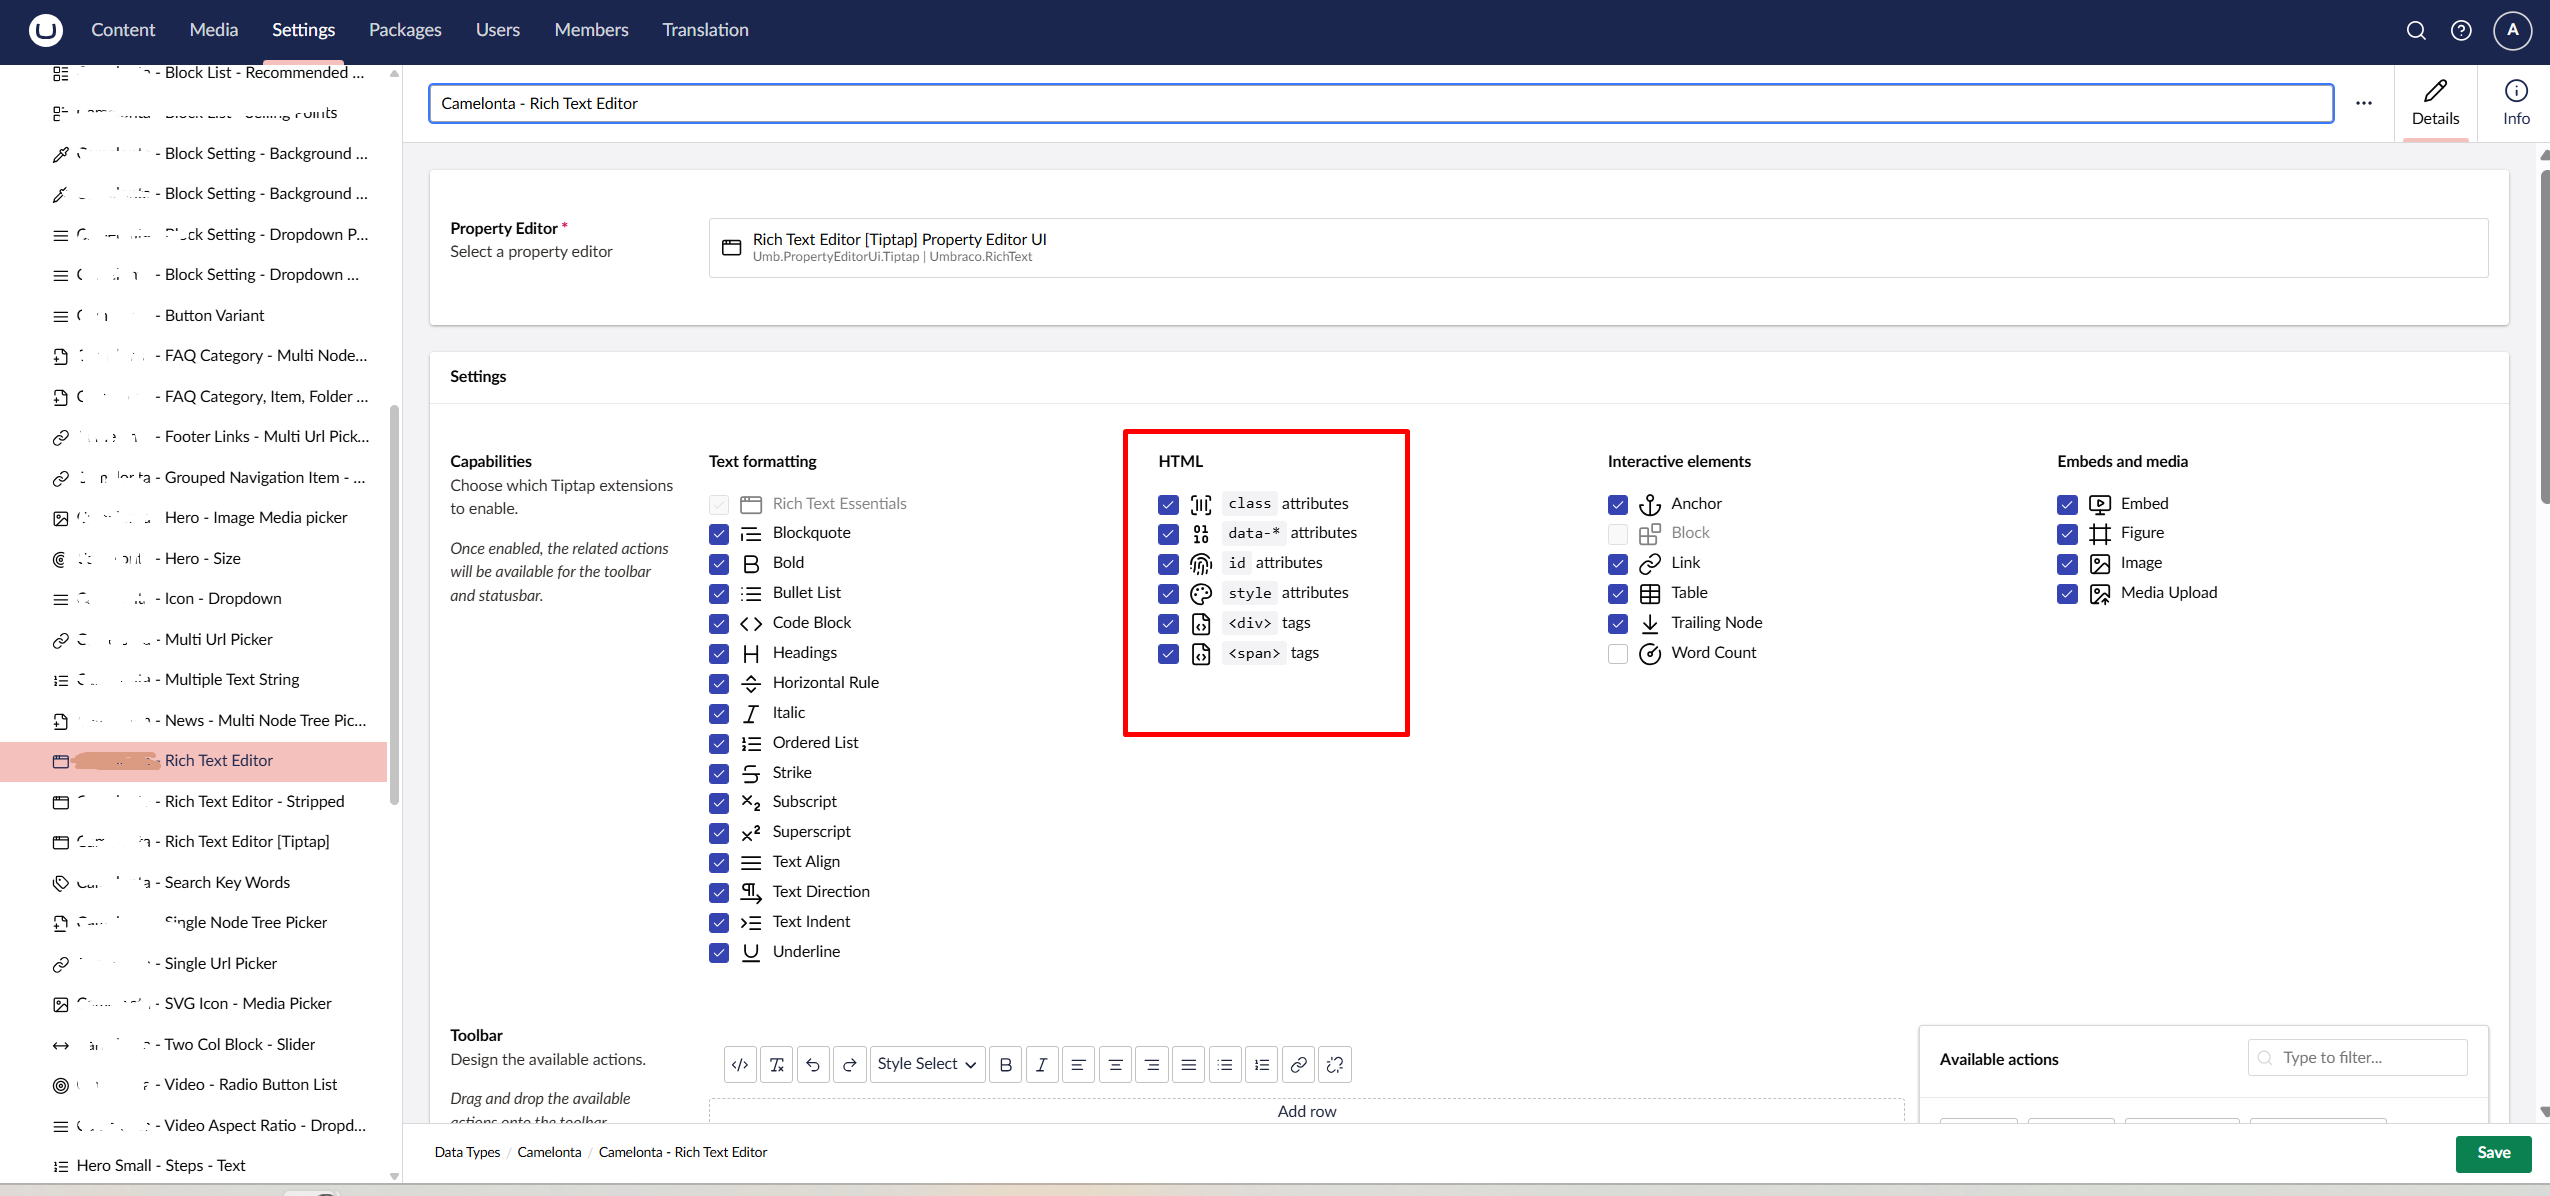
Task: Uncheck the Blockquote capability
Action: (719, 534)
